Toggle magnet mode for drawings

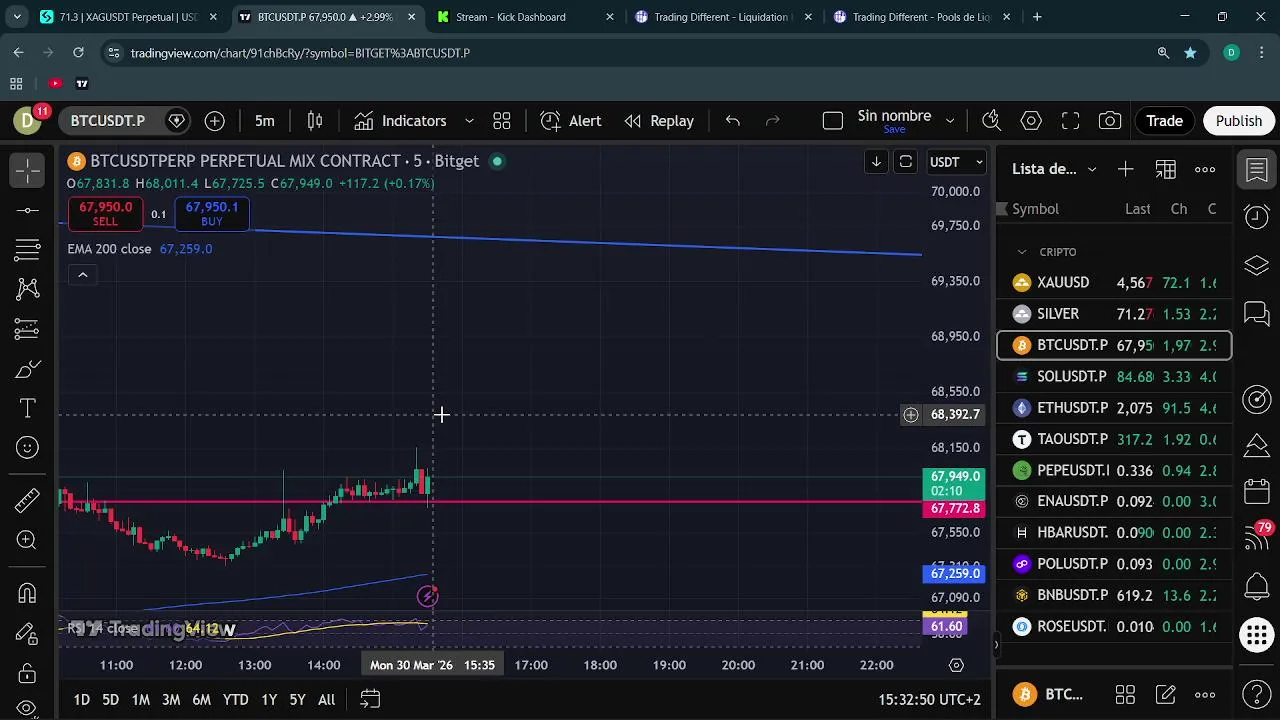(27, 593)
